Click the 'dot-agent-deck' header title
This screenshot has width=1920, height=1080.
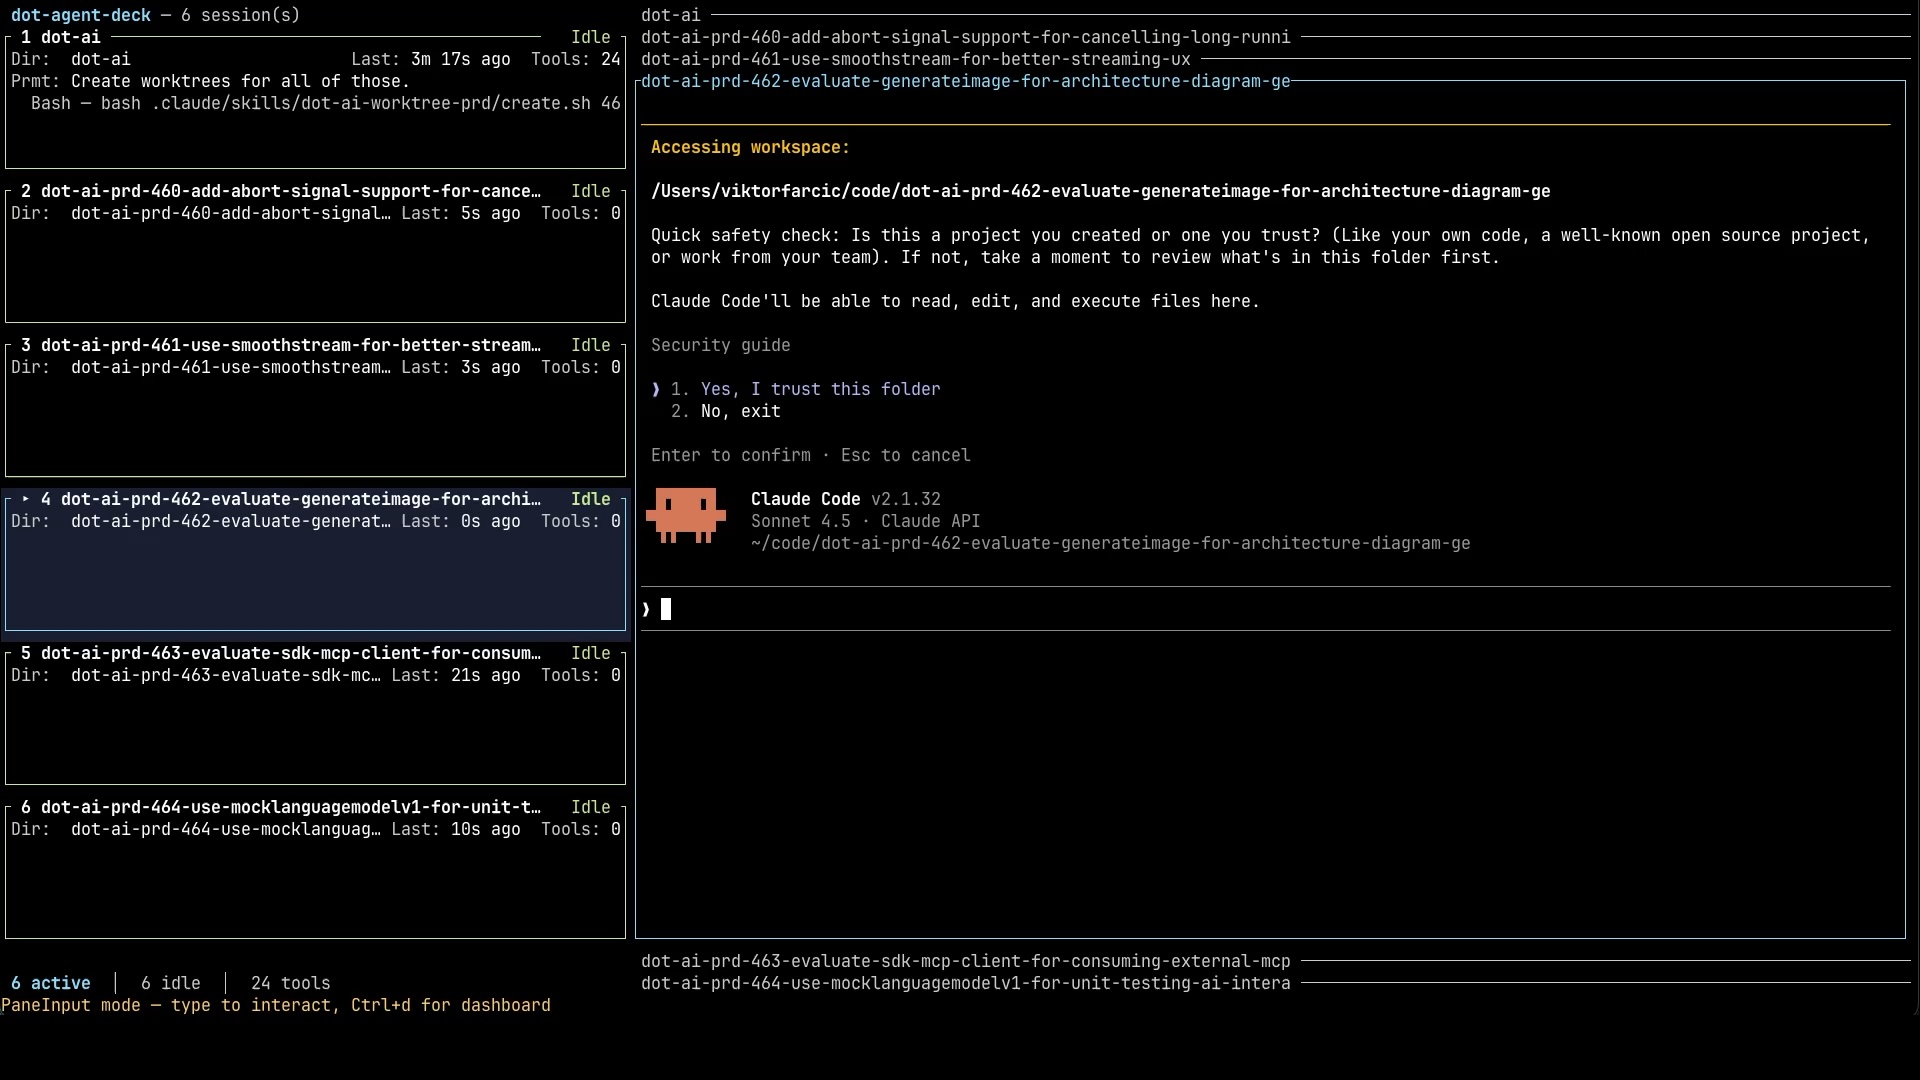[81, 15]
